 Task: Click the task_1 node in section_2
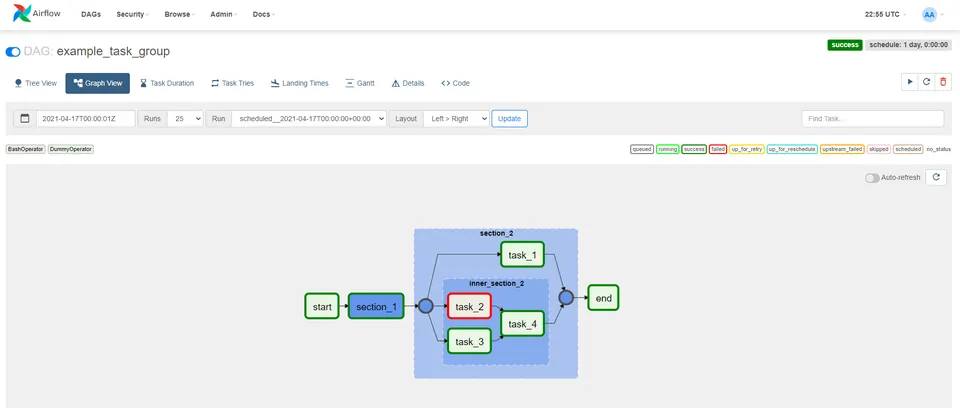pos(522,254)
